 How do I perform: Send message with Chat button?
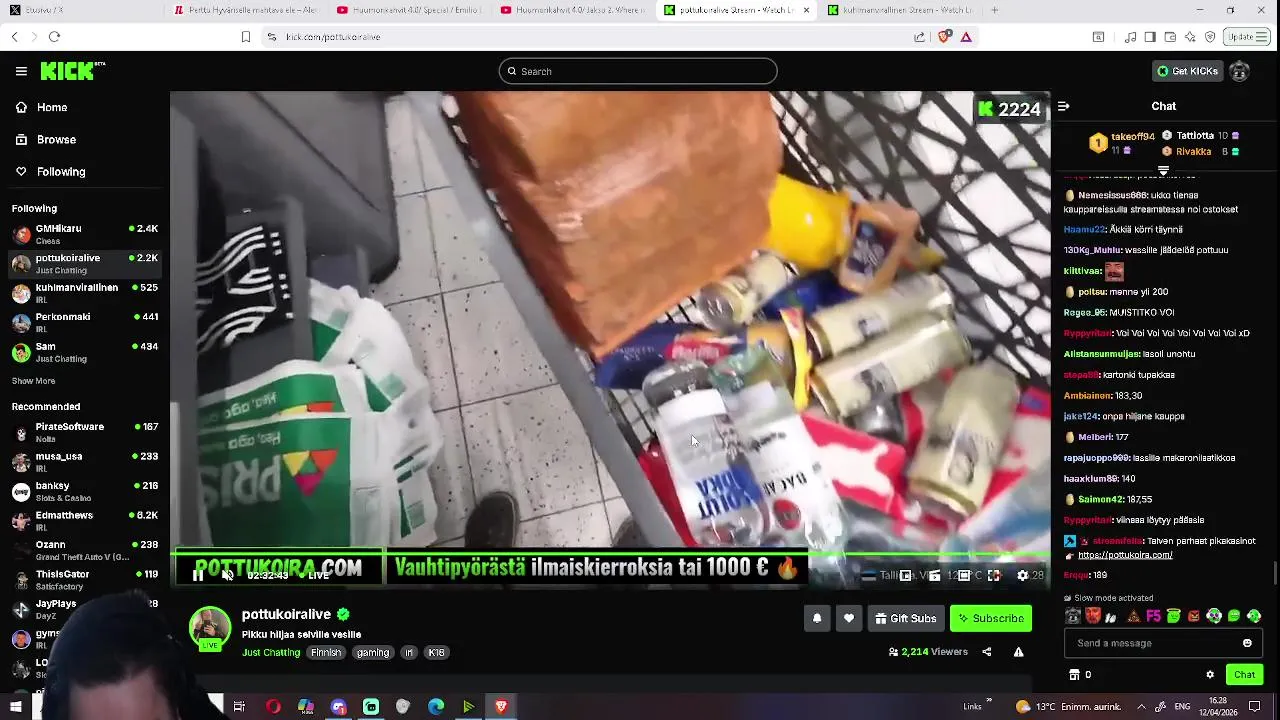1244,674
